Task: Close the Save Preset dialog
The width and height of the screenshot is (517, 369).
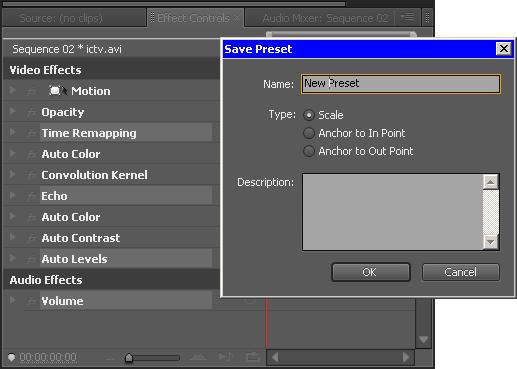Action: click(x=504, y=49)
